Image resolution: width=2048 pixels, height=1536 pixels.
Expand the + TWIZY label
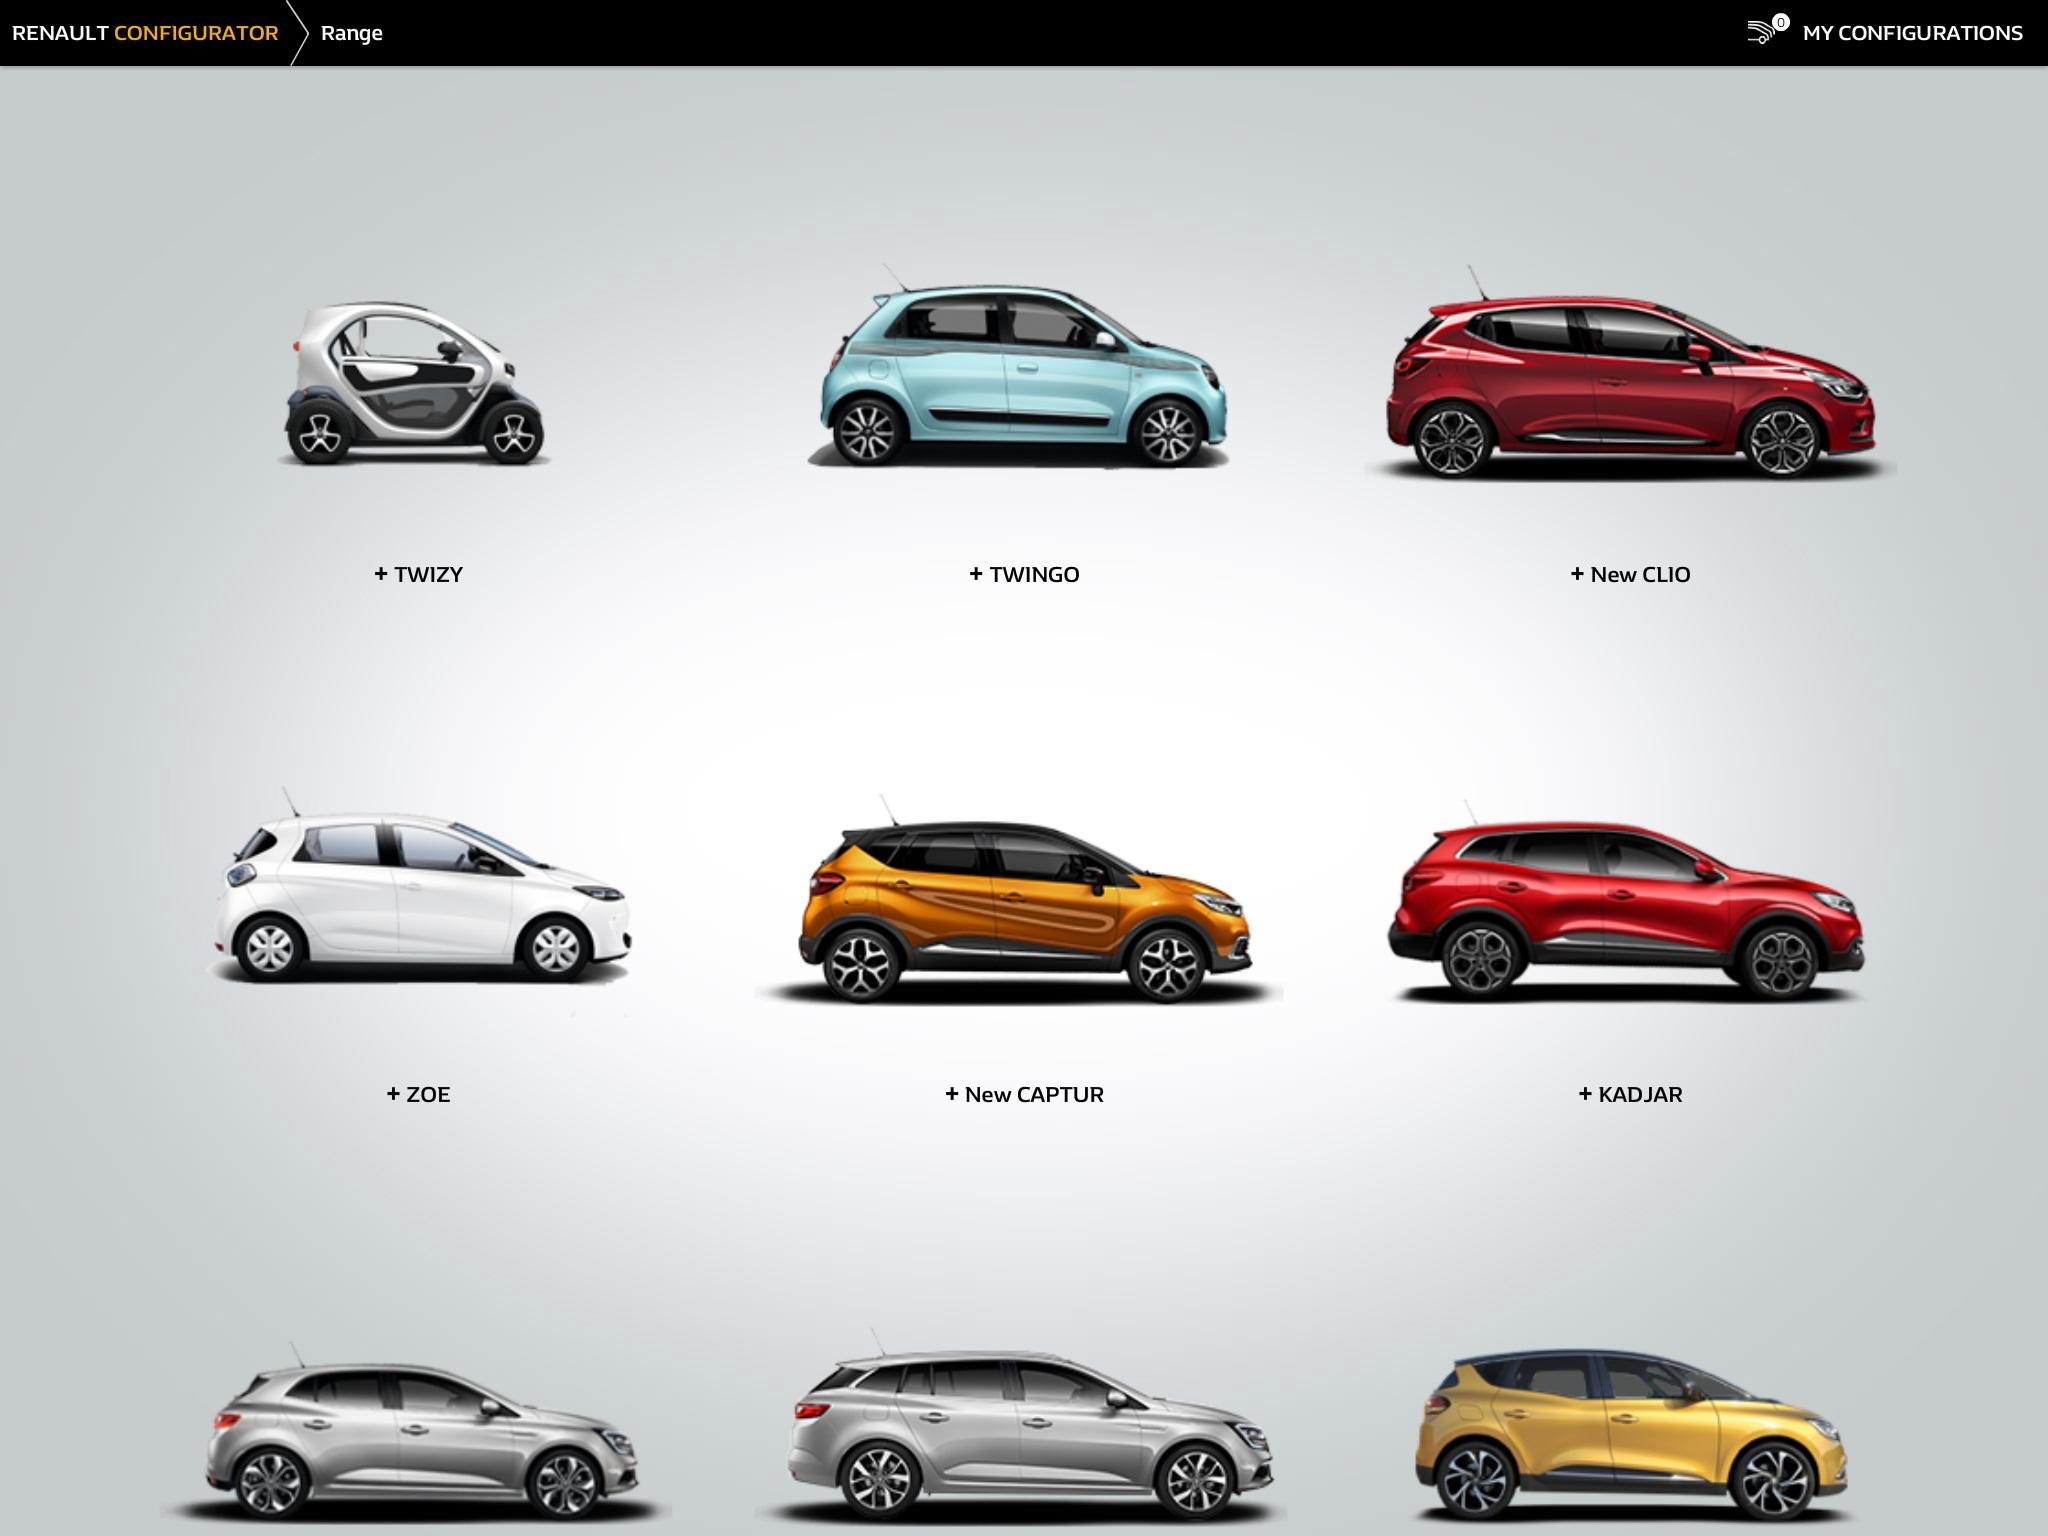(x=418, y=574)
